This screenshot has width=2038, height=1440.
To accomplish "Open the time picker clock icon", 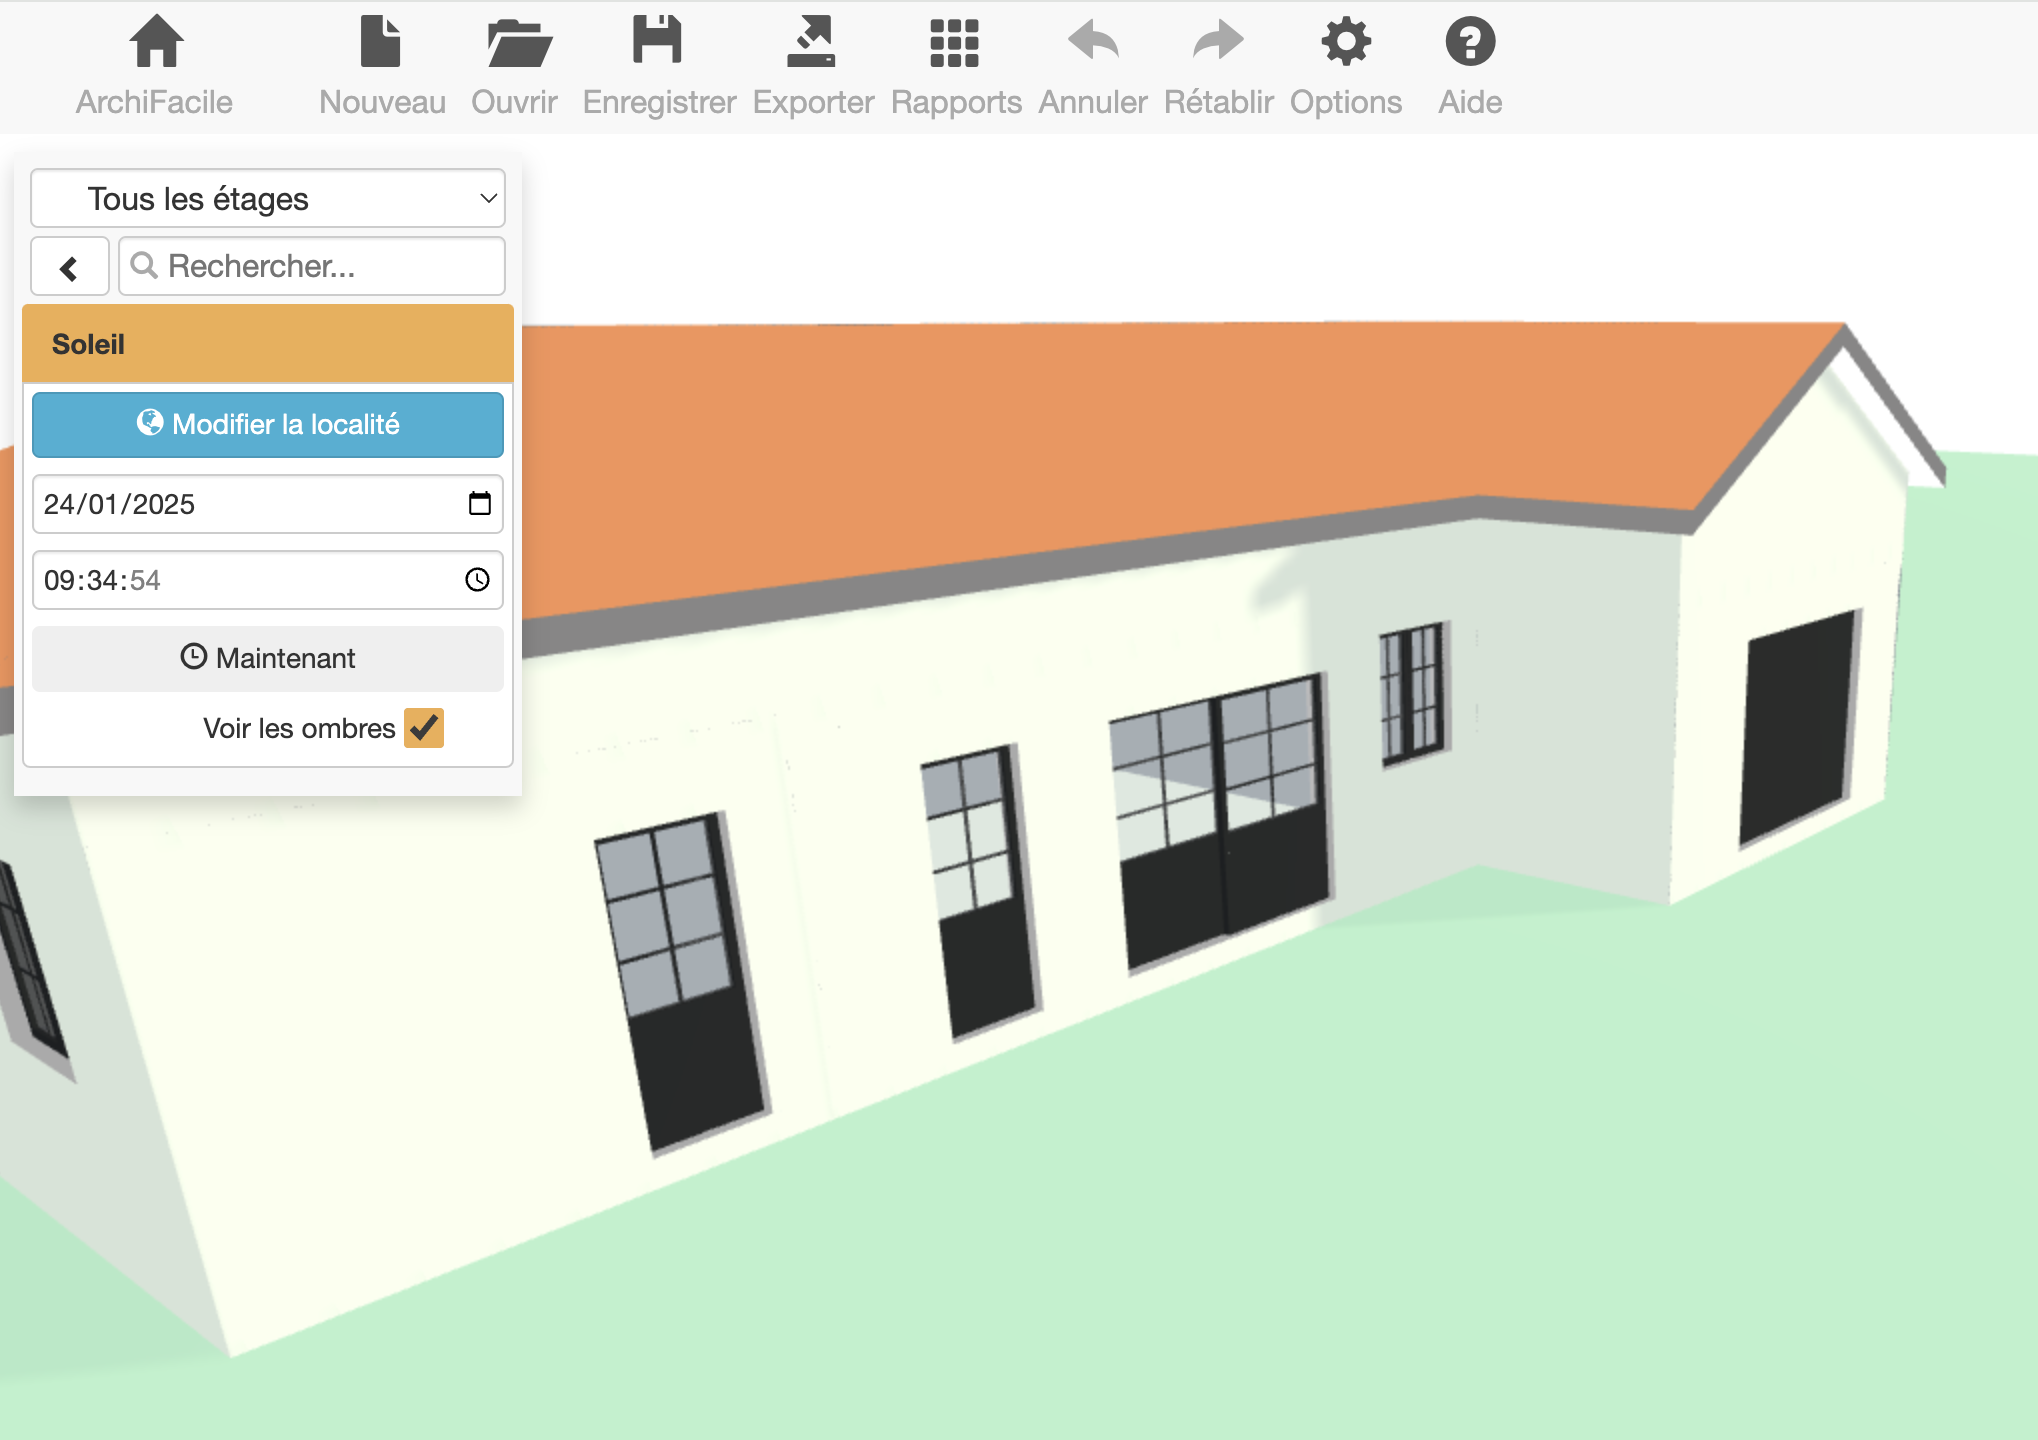I will [477, 580].
